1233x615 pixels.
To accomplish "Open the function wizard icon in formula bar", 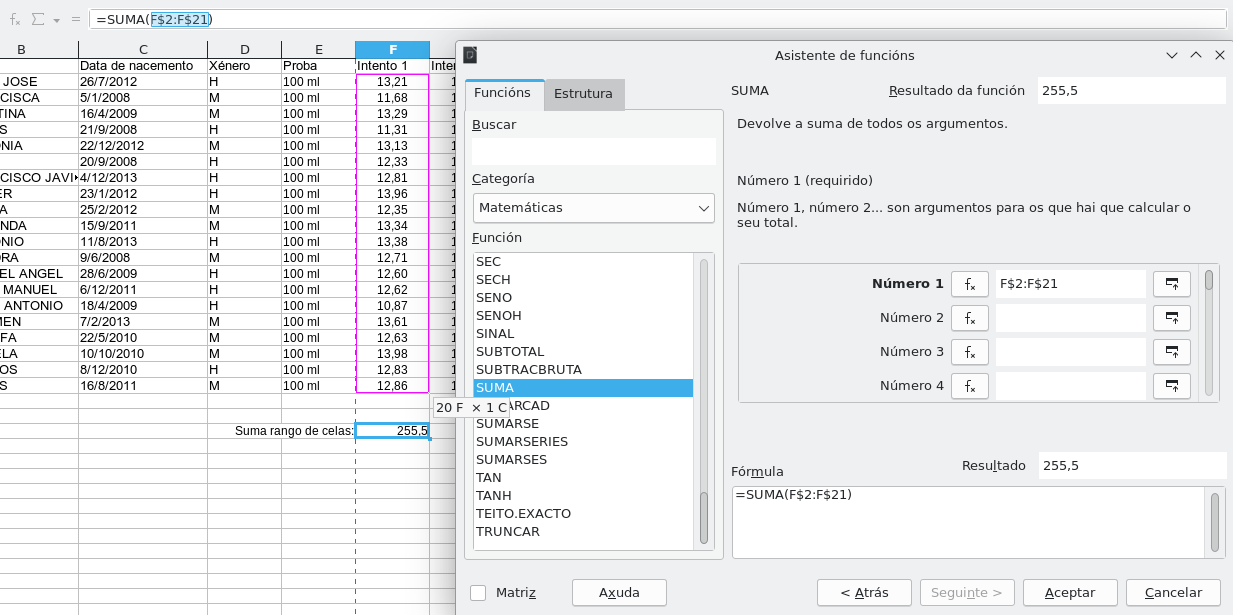I will point(15,19).
